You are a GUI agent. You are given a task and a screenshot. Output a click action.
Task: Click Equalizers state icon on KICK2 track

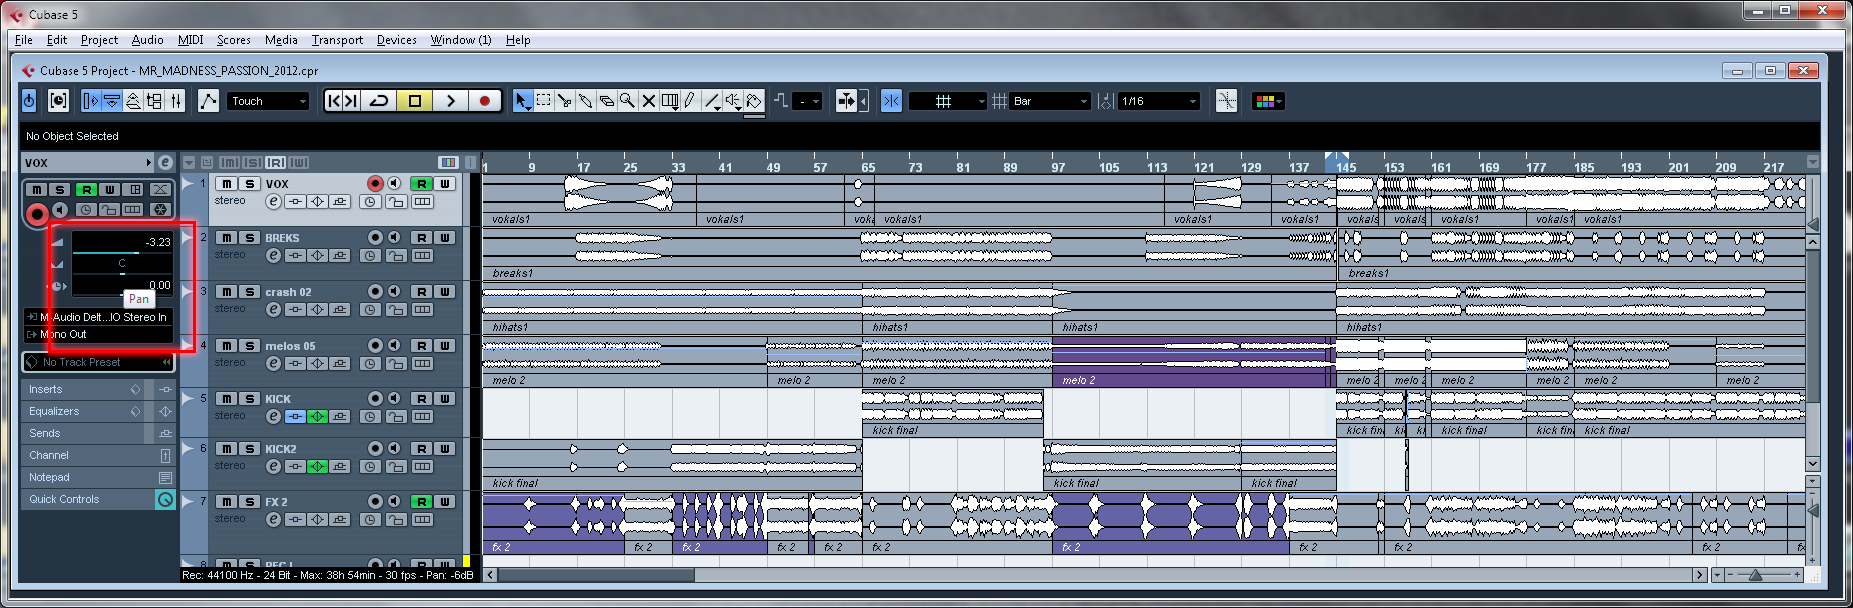click(318, 467)
